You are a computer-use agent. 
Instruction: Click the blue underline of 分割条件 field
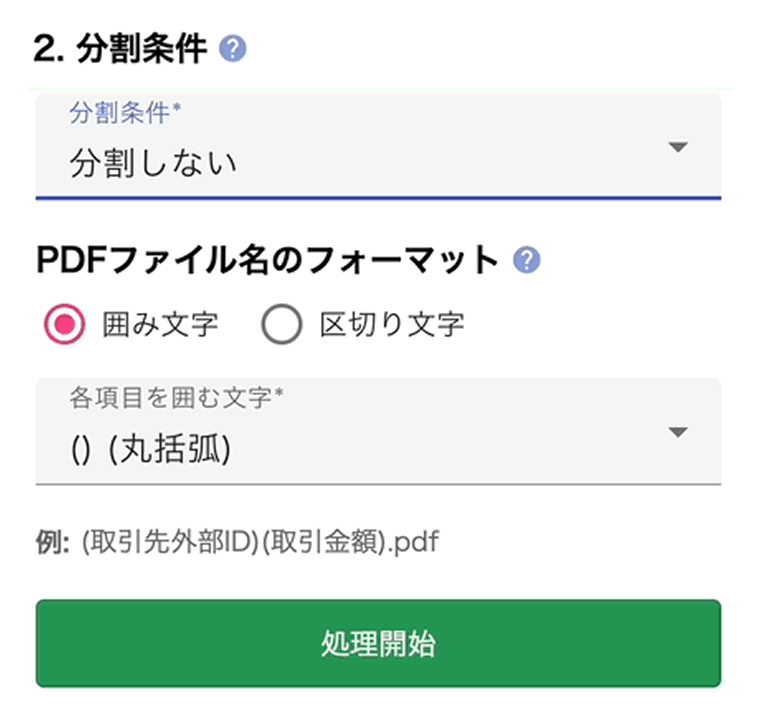click(378, 197)
